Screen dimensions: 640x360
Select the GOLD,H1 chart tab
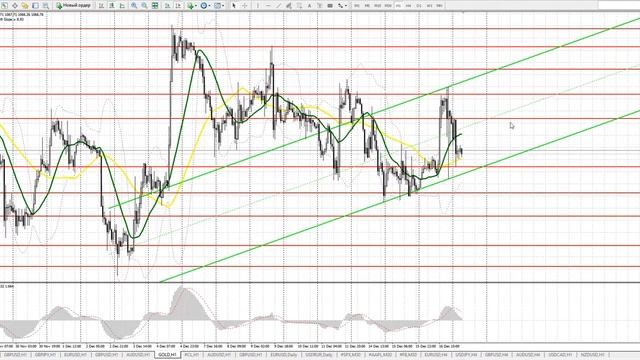pos(167,355)
